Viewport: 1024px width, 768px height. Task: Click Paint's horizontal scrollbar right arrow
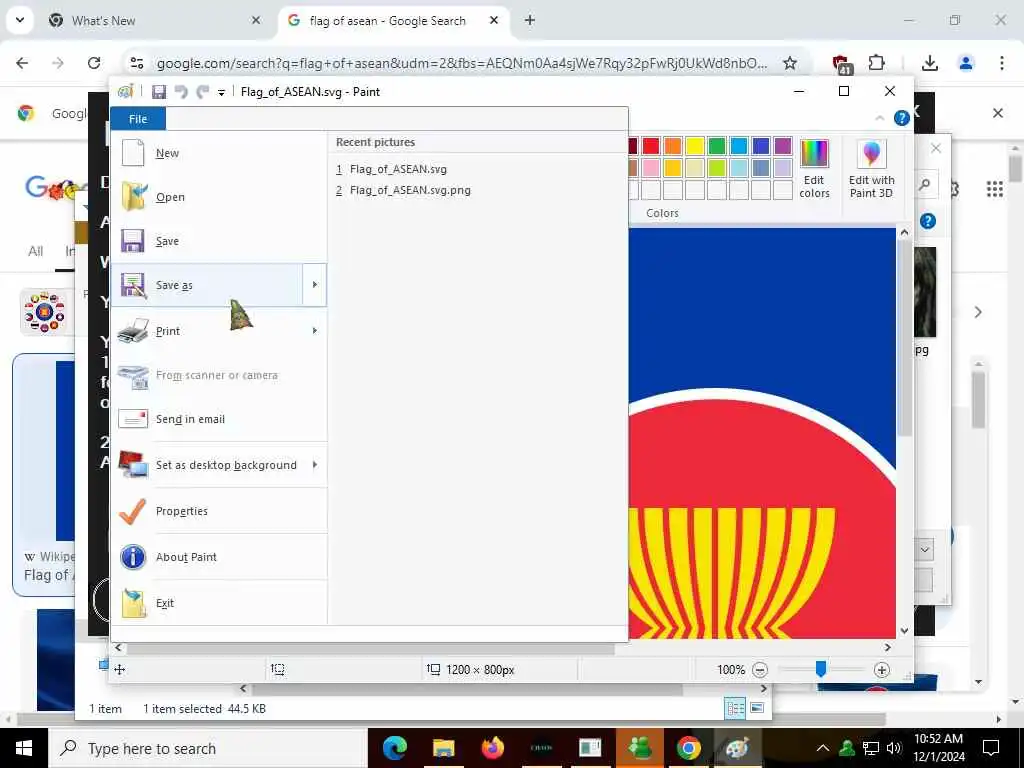(x=888, y=648)
